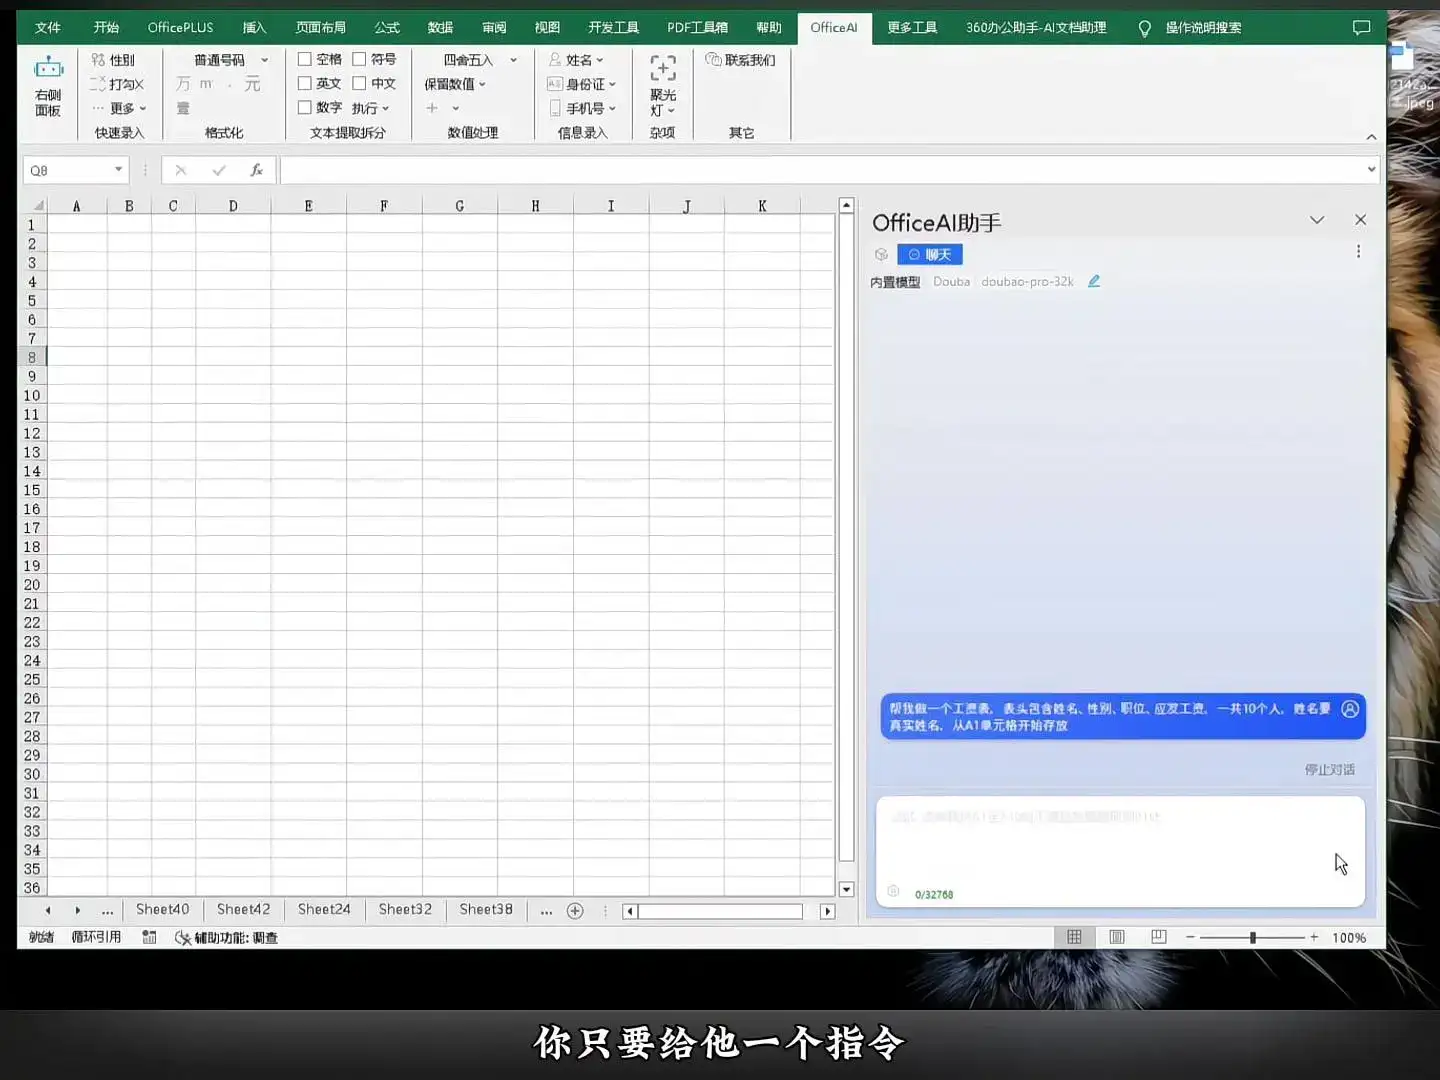This screenshot has height=1080, width=1440.
Task: Expand the Name Box dropdown arrow
Action: (118, 170)
